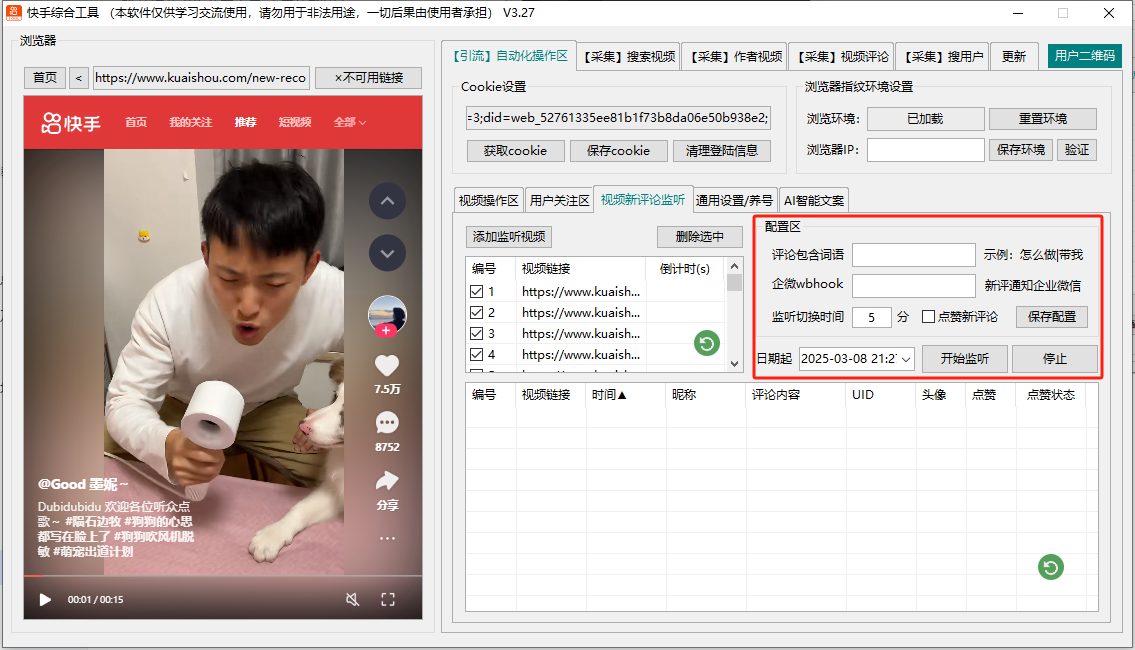Open comments via speech bubble icon

(387, 424)
